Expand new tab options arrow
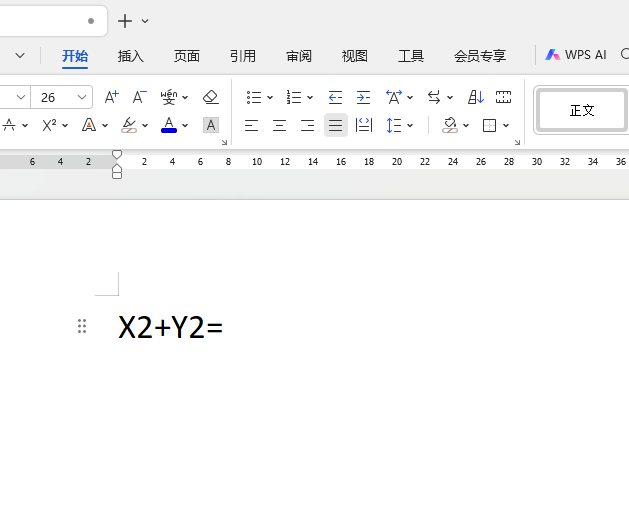Image resolution: width=629 pixels, height=508 pixels. tap(145, 21)
